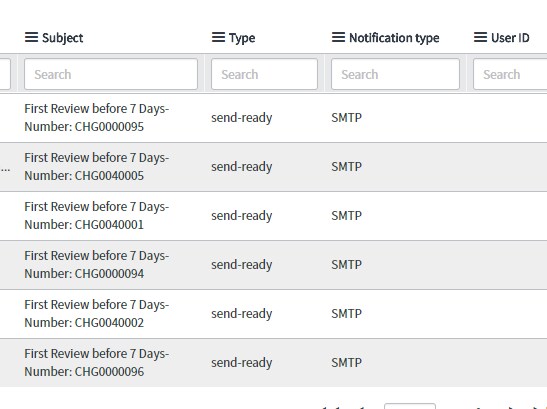Screen dimensions: 547x409
Task: Click SMTP cell in CHG0040001 row
Action: pyautogui.click(x=346, y=216)
